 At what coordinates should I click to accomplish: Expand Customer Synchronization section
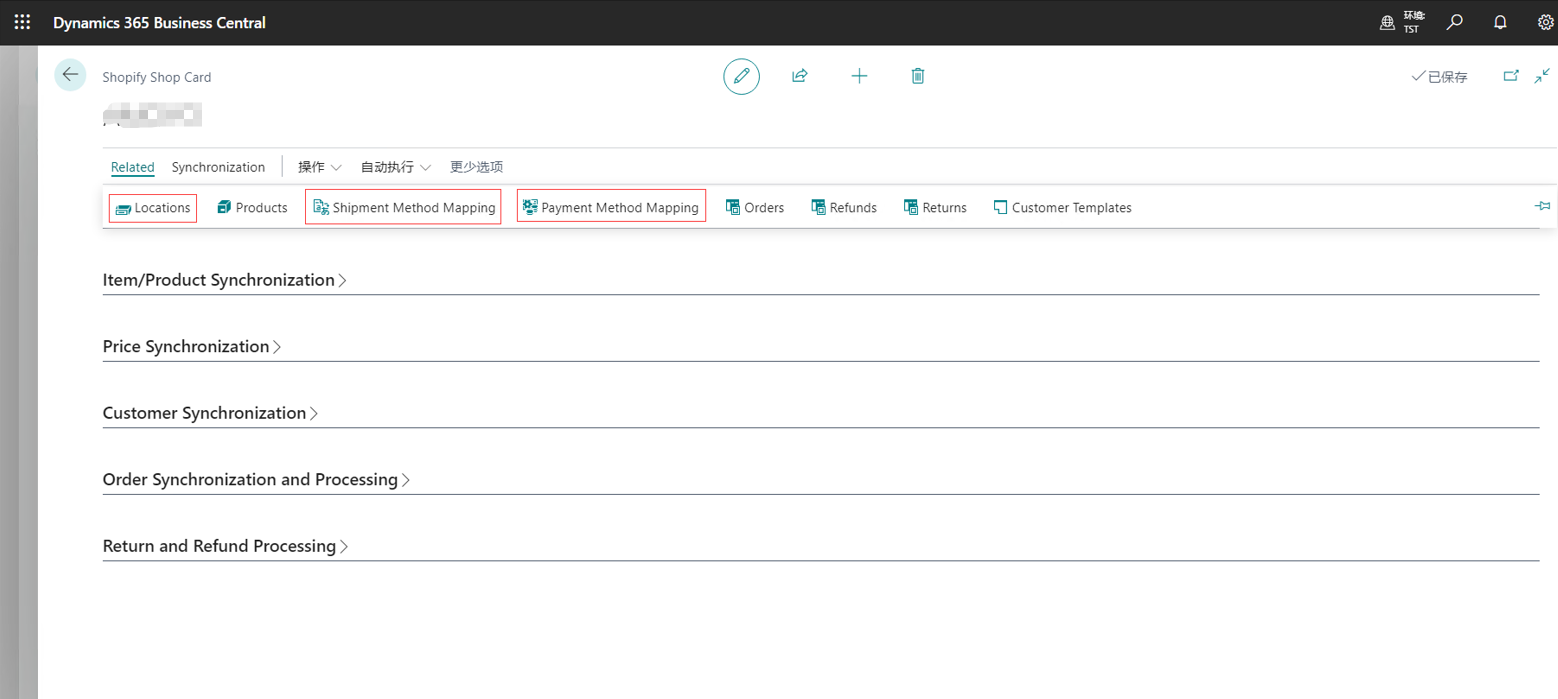[x=211, y=413]
